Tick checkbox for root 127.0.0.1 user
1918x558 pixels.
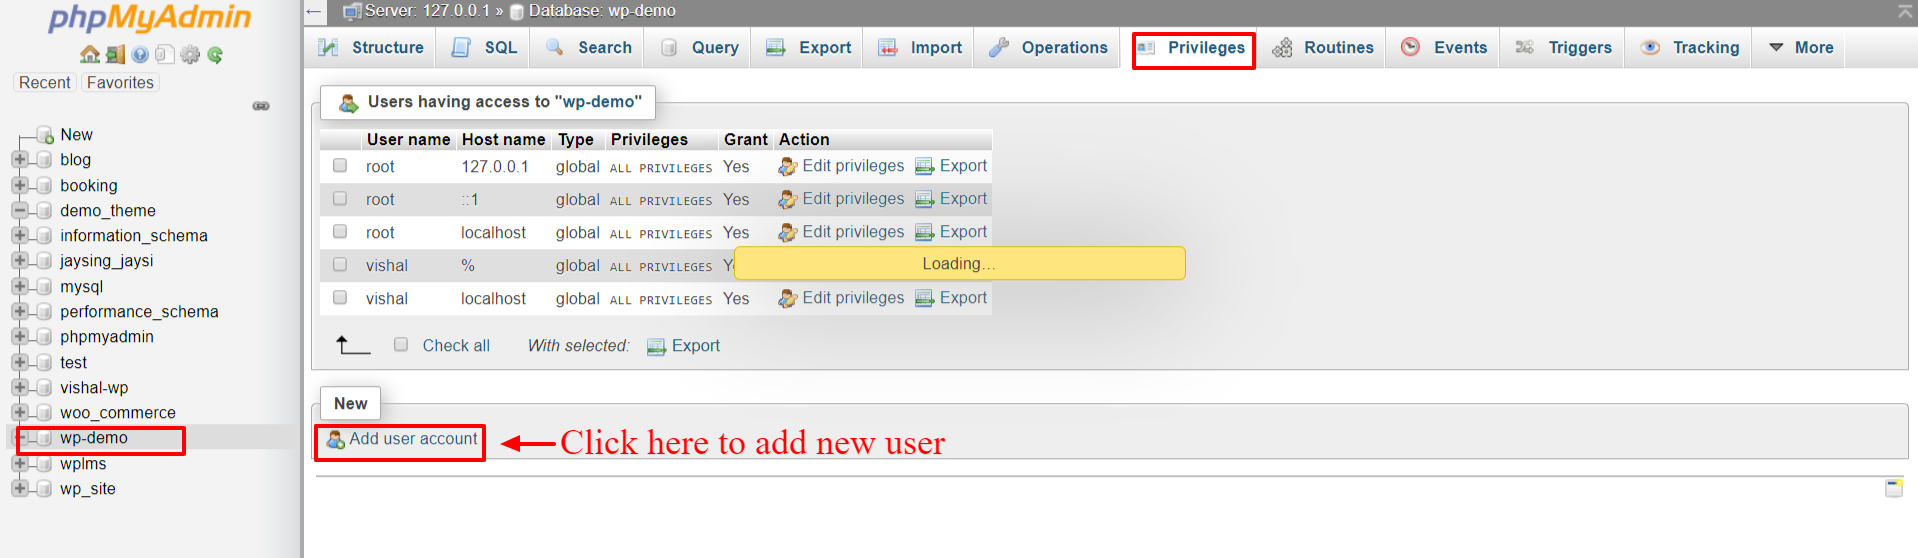(x=340, y=166)
